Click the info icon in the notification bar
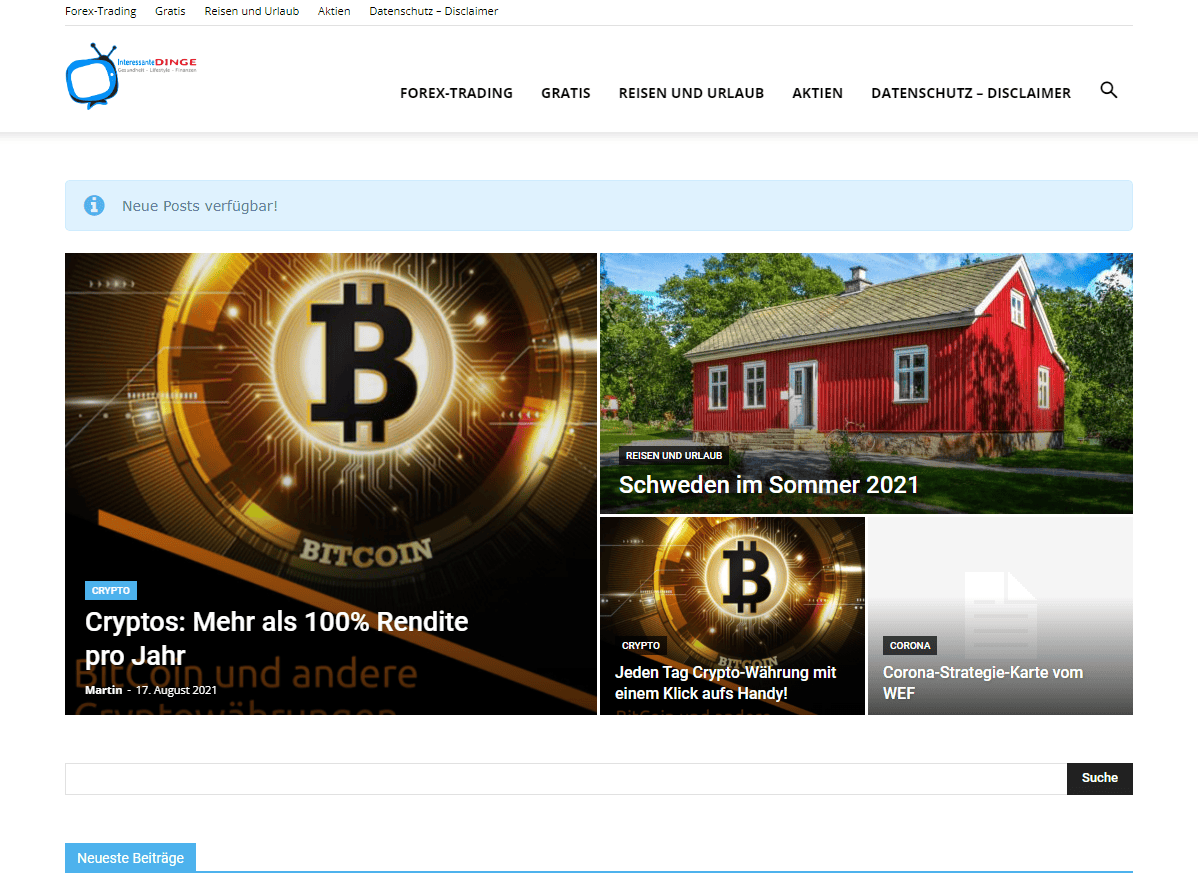This screenshot has width=1198, height=893. pos(94,205)
